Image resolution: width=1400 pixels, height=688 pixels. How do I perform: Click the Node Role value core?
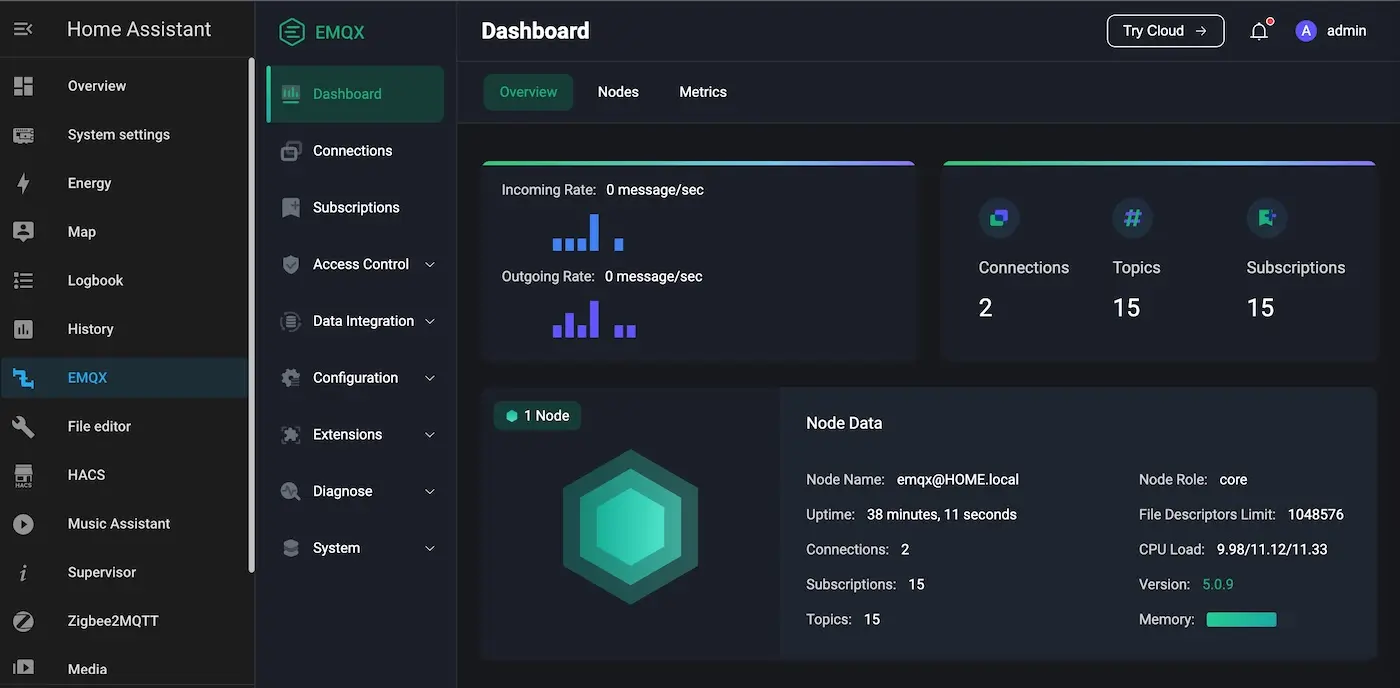pyautogui.click(x=1233, y=480)
